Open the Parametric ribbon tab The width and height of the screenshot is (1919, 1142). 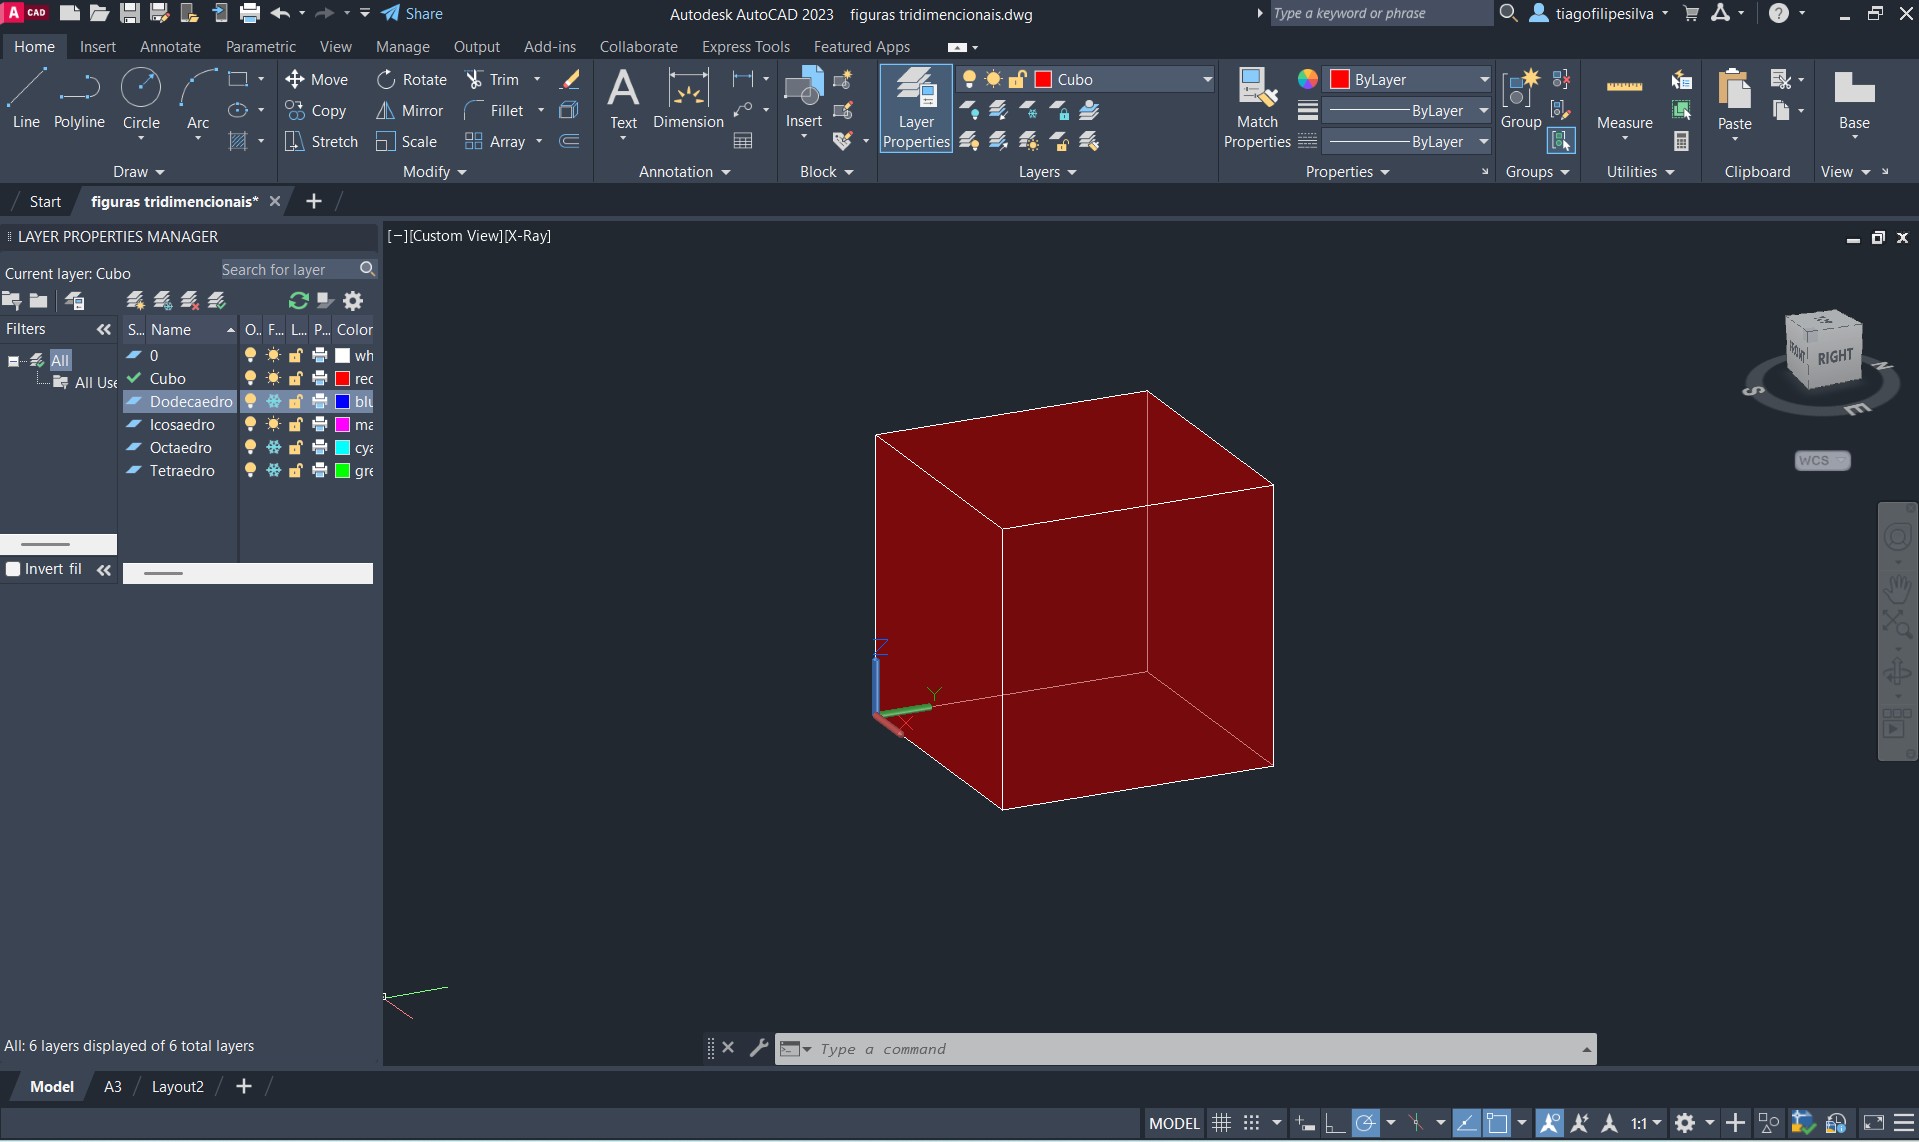[261, 47]
